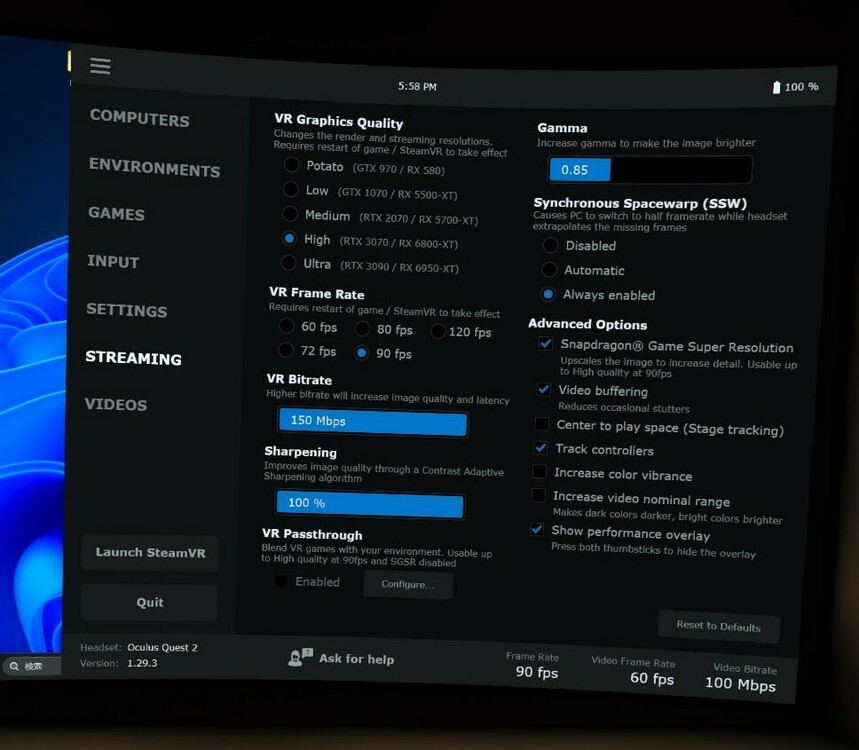859x750 pixels.
Task: Uncheck Show performance overlay
Action: click(x=536, y=529)
